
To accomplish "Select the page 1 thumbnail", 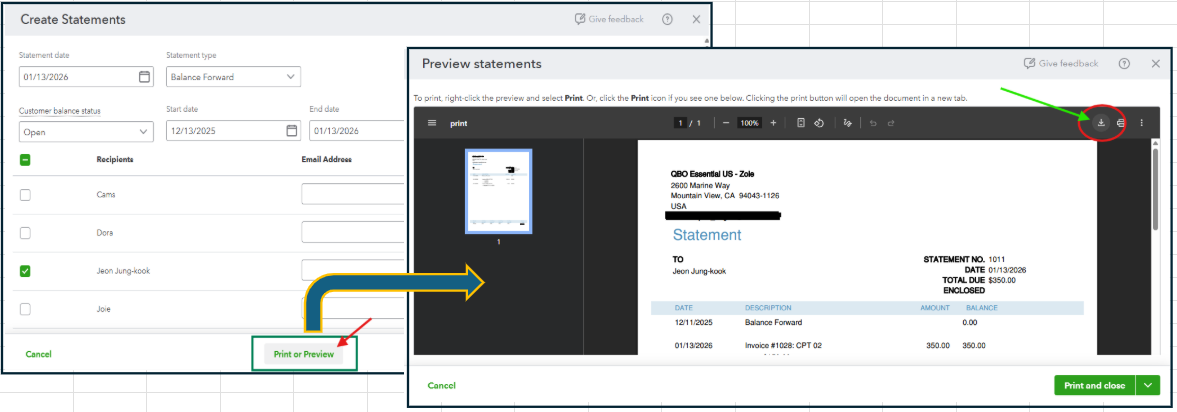I will pyautogui.click(x=498, y=191).
